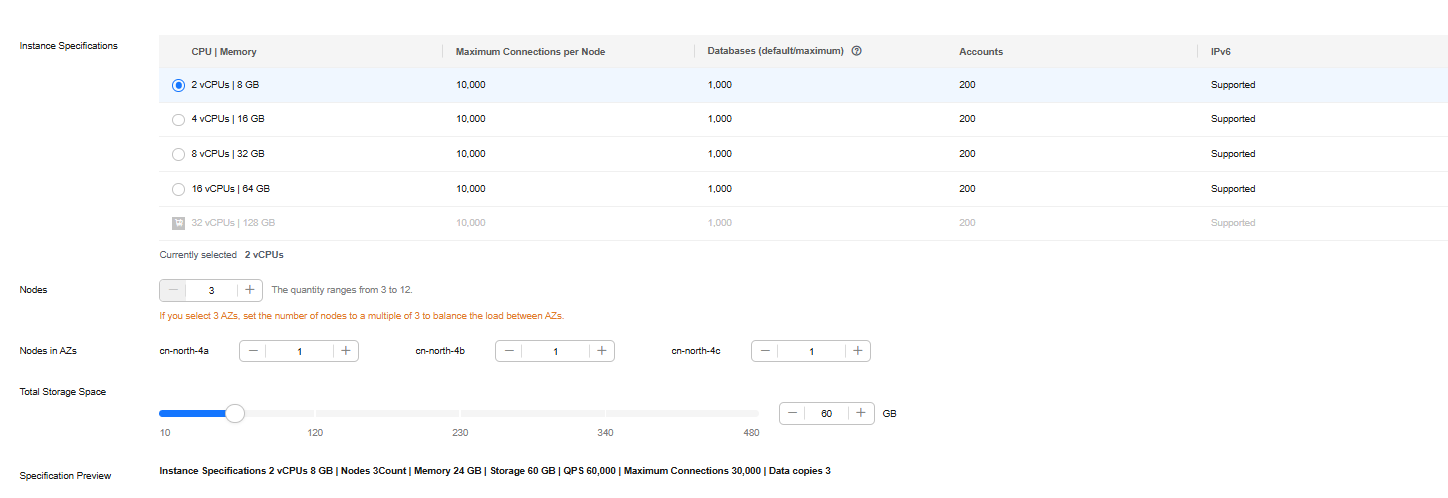
Task: Increase storage space with plus icon
Action: click(861, 413)
